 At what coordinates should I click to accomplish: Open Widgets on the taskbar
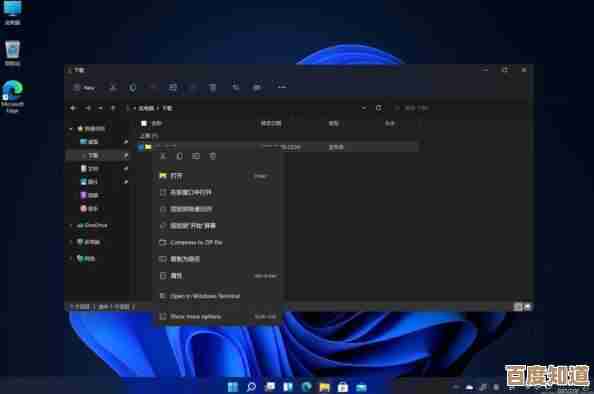[288, 387]
